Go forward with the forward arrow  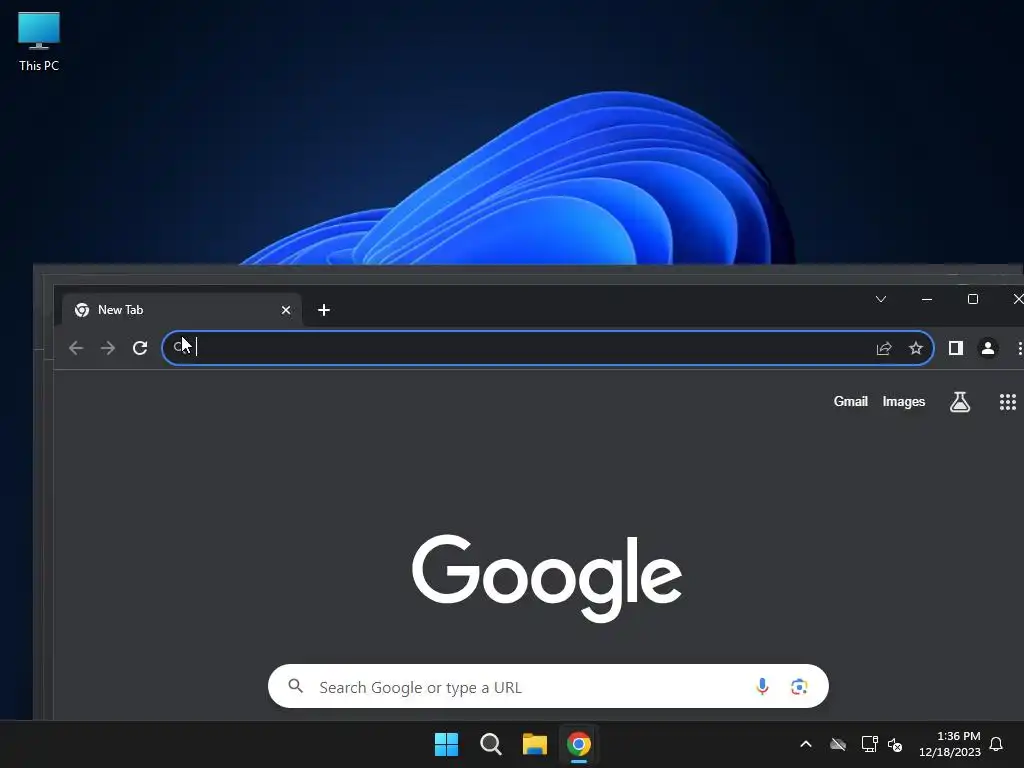click(108, 348)
